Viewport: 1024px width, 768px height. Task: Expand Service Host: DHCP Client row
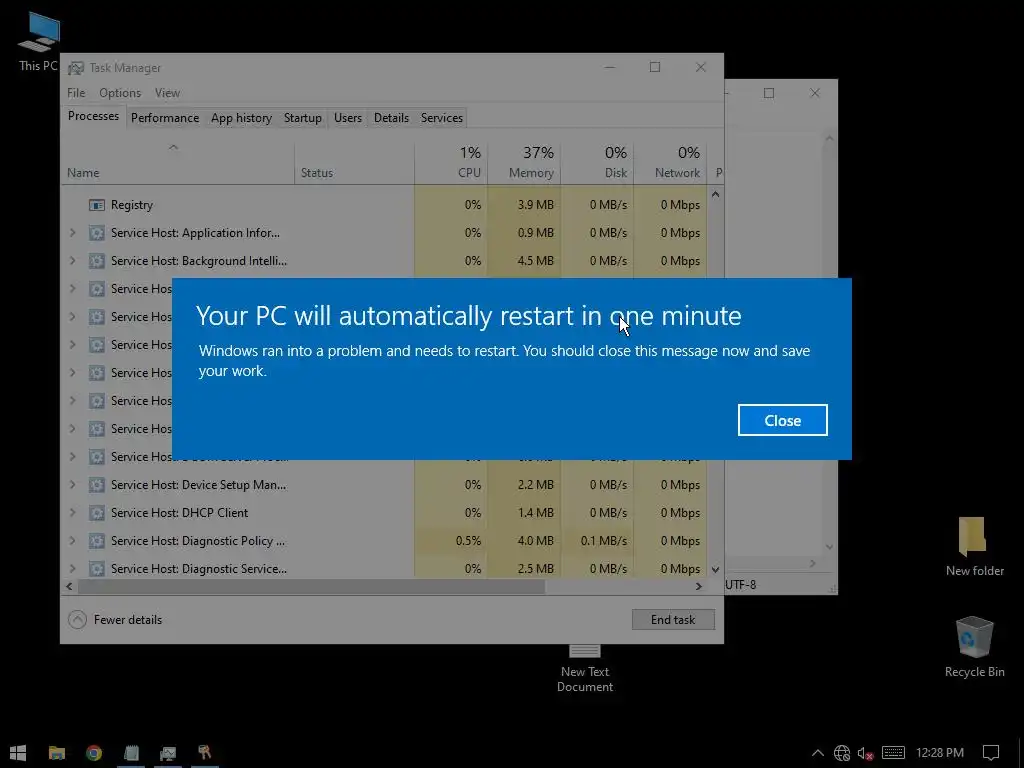(x=72, y=513)
